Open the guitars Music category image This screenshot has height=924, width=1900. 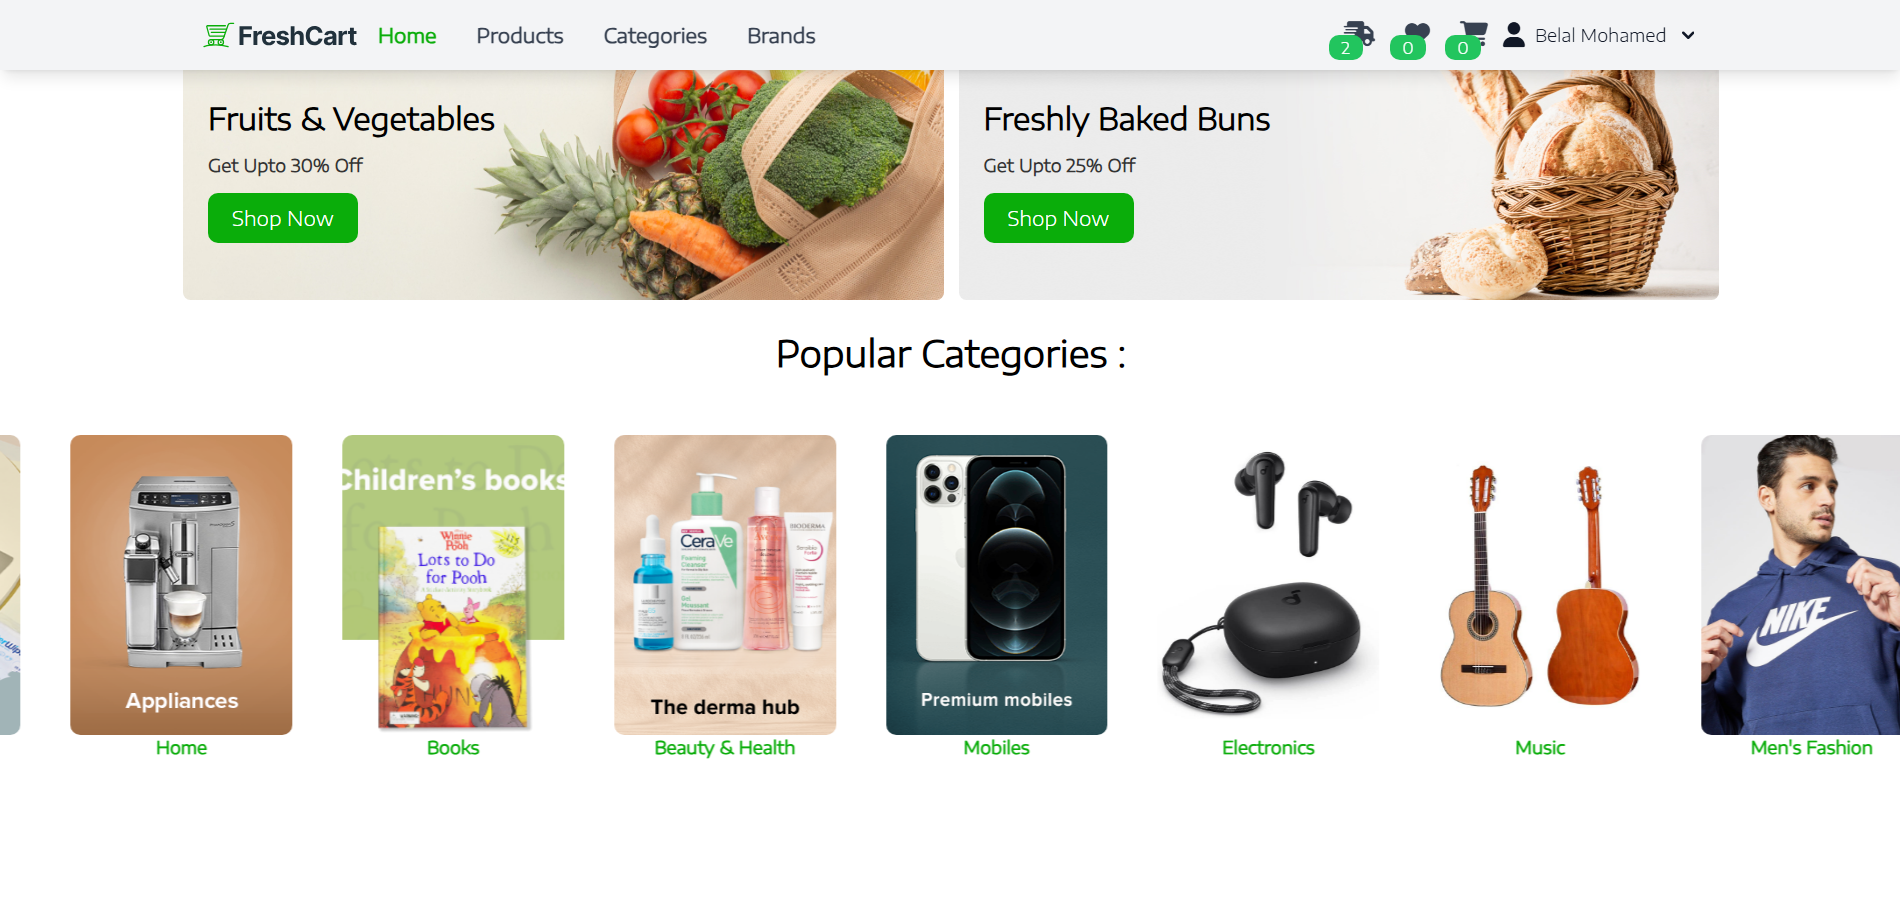click(x=1540, y=585)
